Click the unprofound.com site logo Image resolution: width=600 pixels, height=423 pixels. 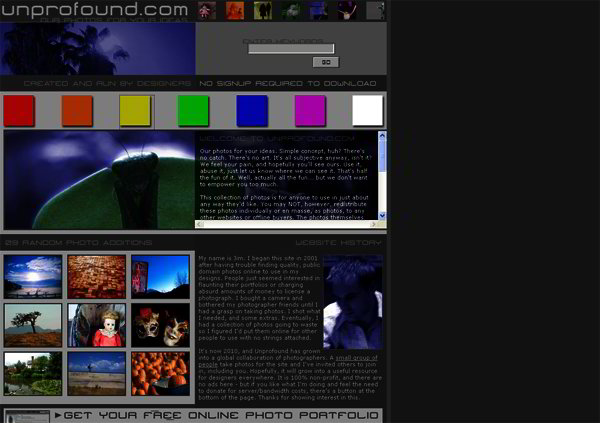[x=95, y=10]
